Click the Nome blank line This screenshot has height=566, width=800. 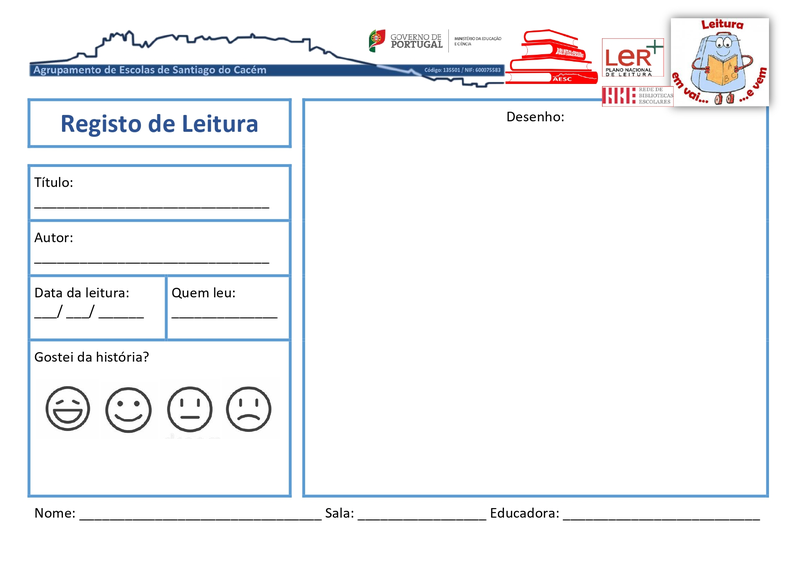[x=200, y=517]
